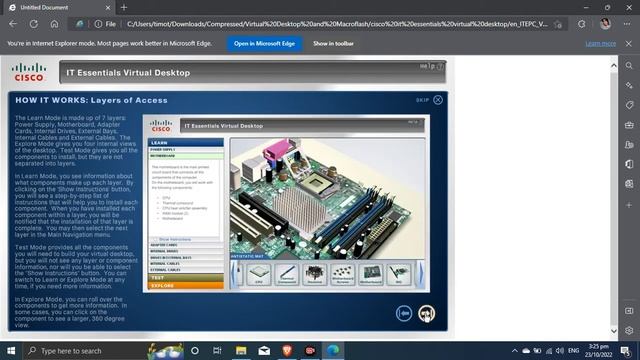Go to previous tutorial slide arrow button

tap(404, 313)
